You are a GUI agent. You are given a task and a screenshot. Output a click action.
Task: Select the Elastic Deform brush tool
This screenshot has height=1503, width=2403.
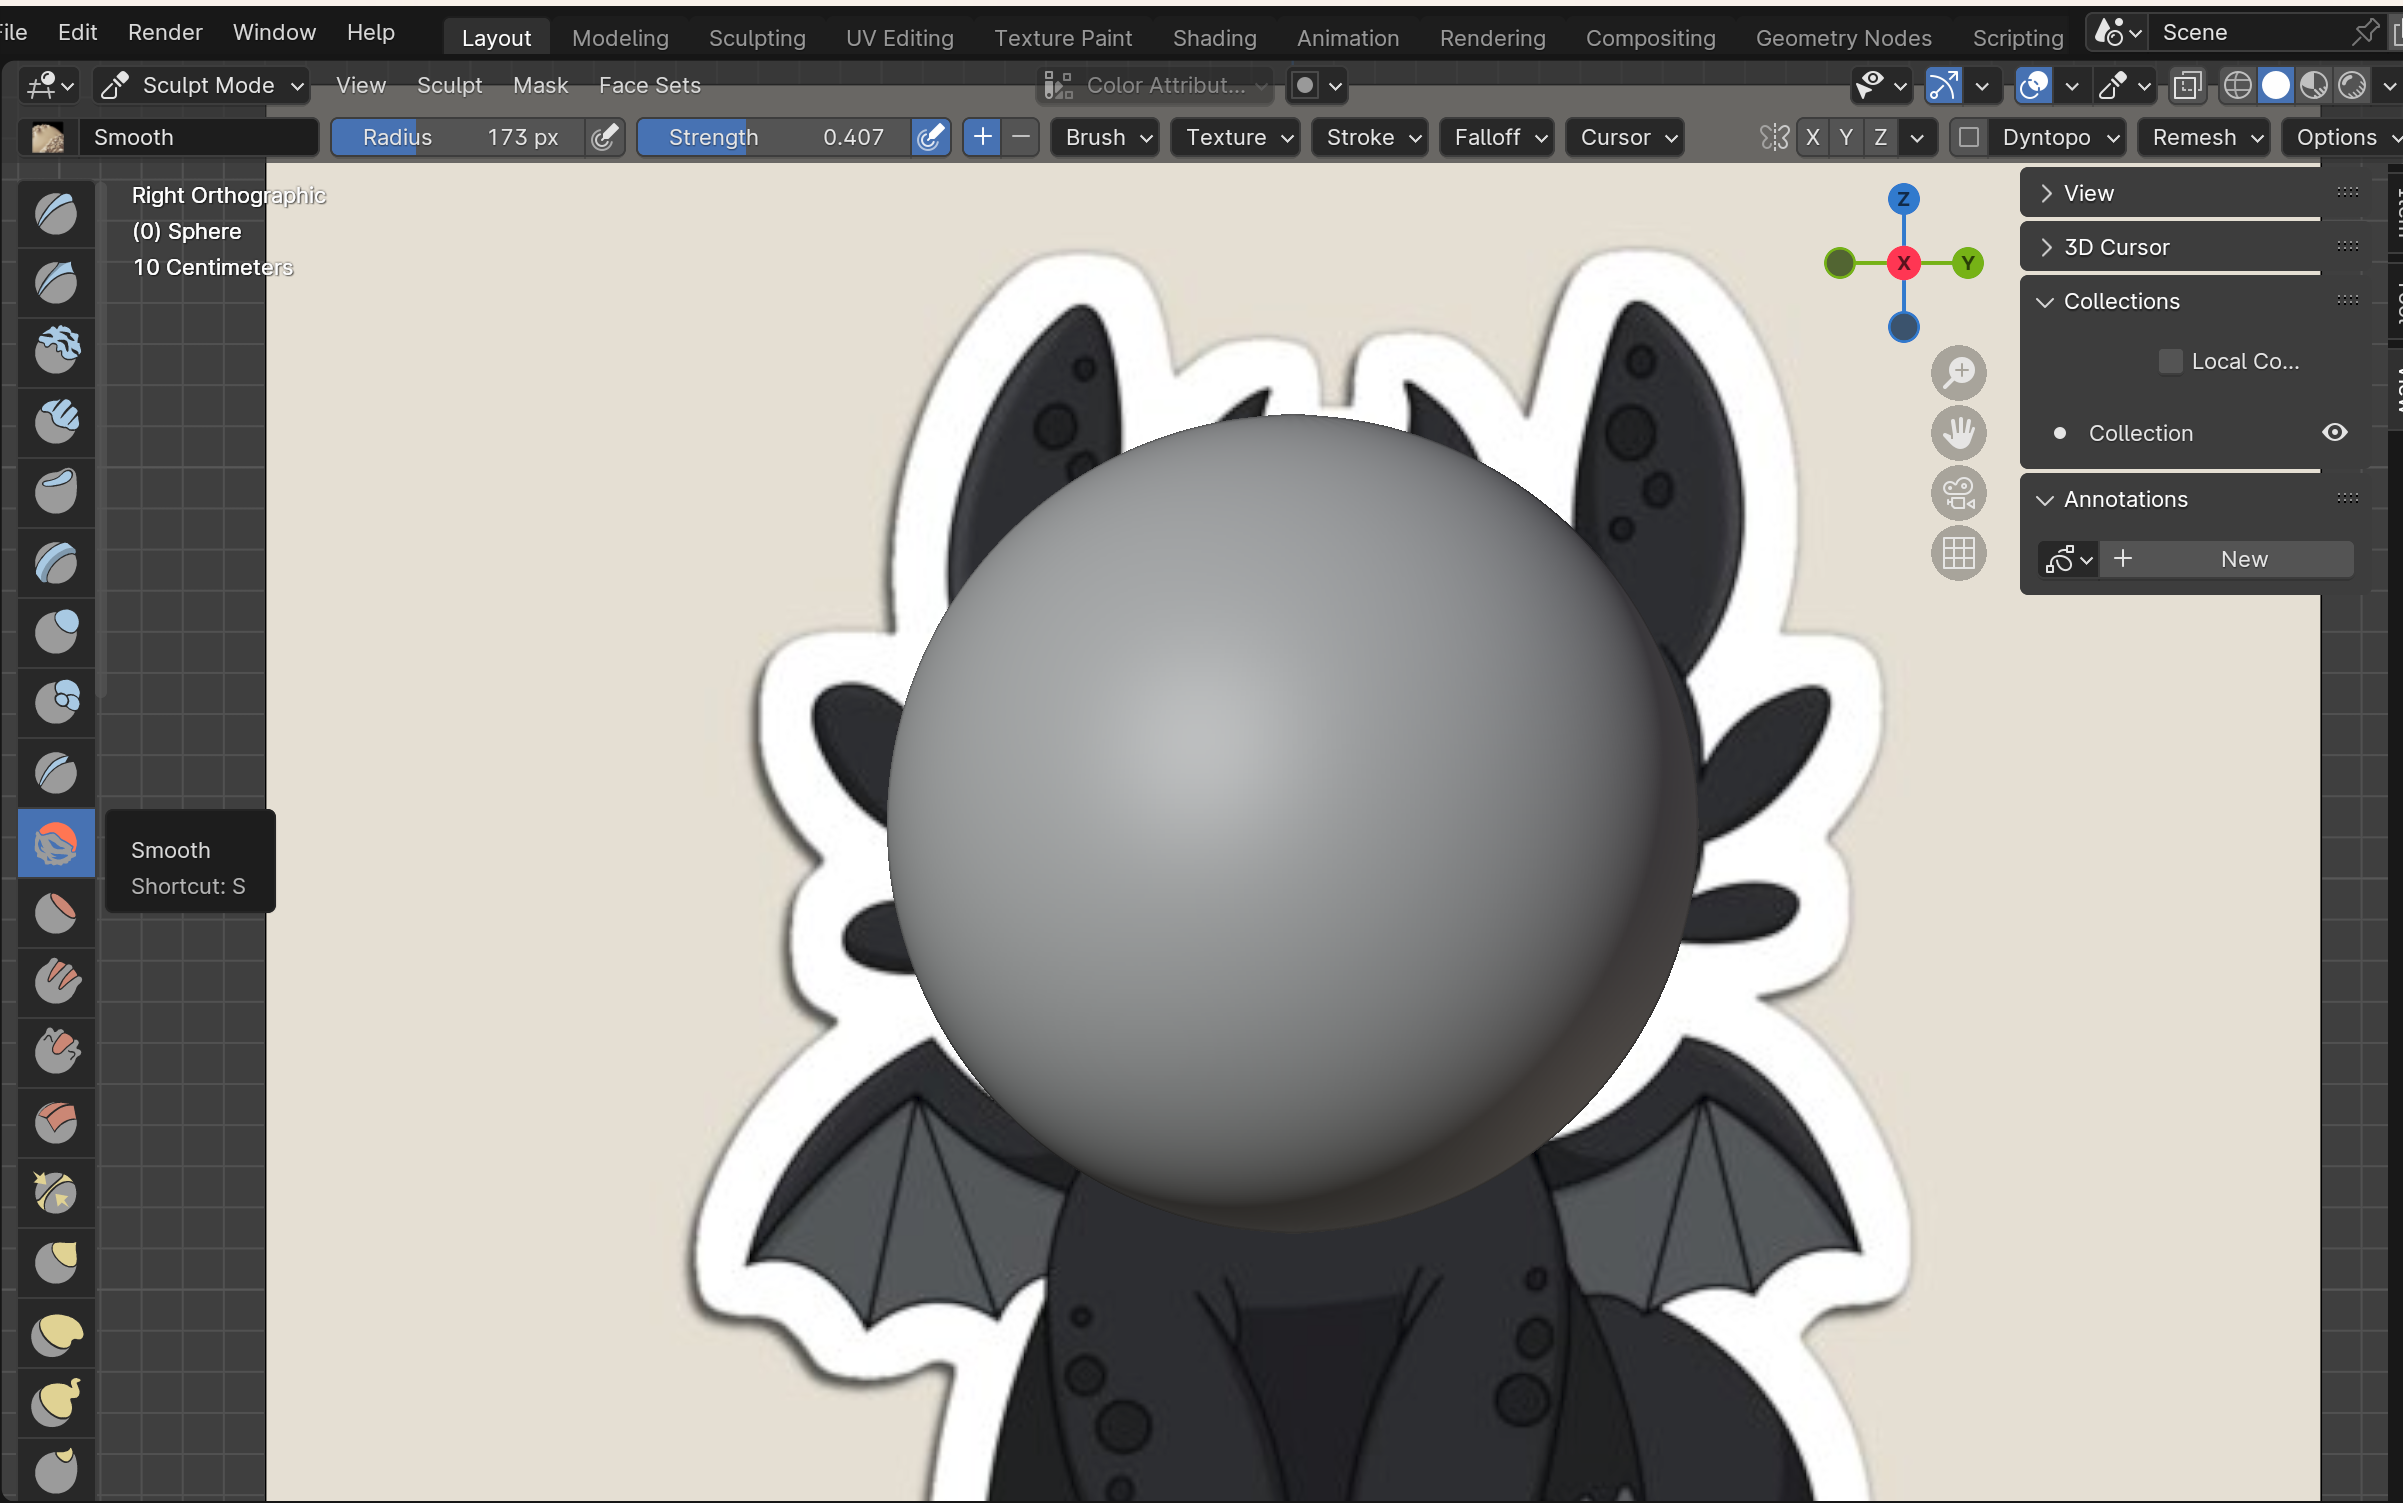pos(56,1333)
